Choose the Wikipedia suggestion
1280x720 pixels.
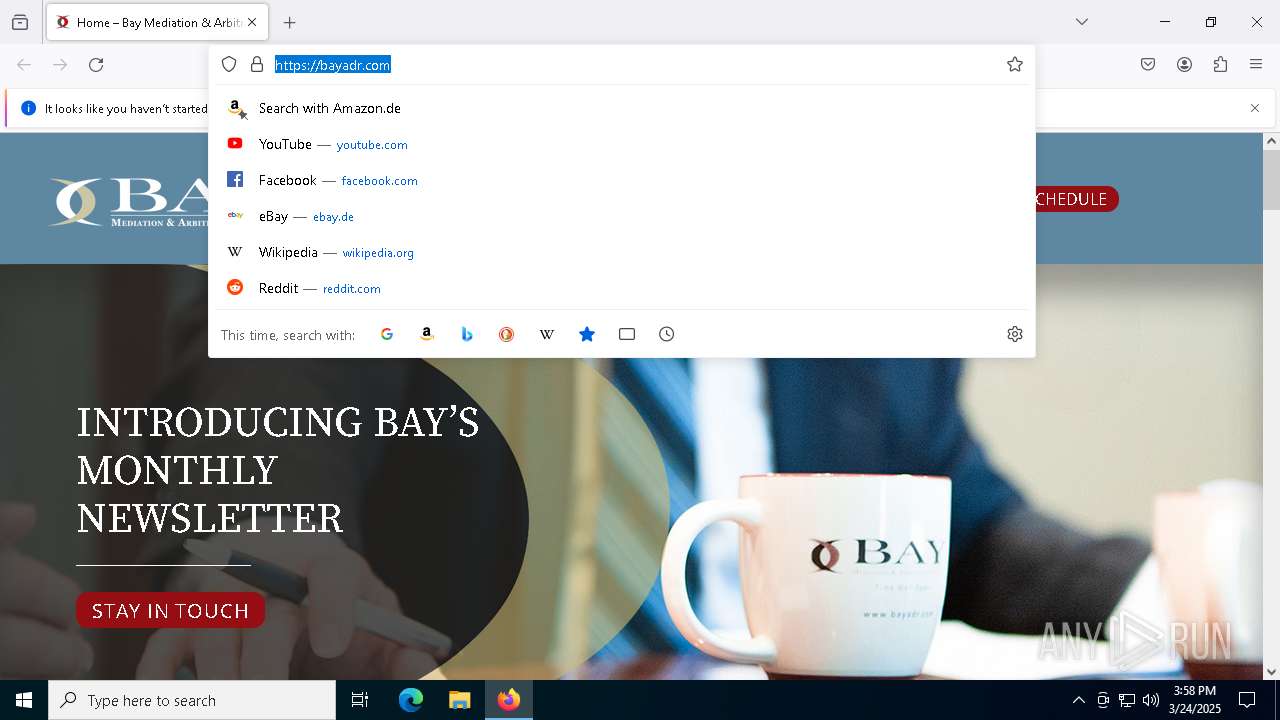(622, 252)
